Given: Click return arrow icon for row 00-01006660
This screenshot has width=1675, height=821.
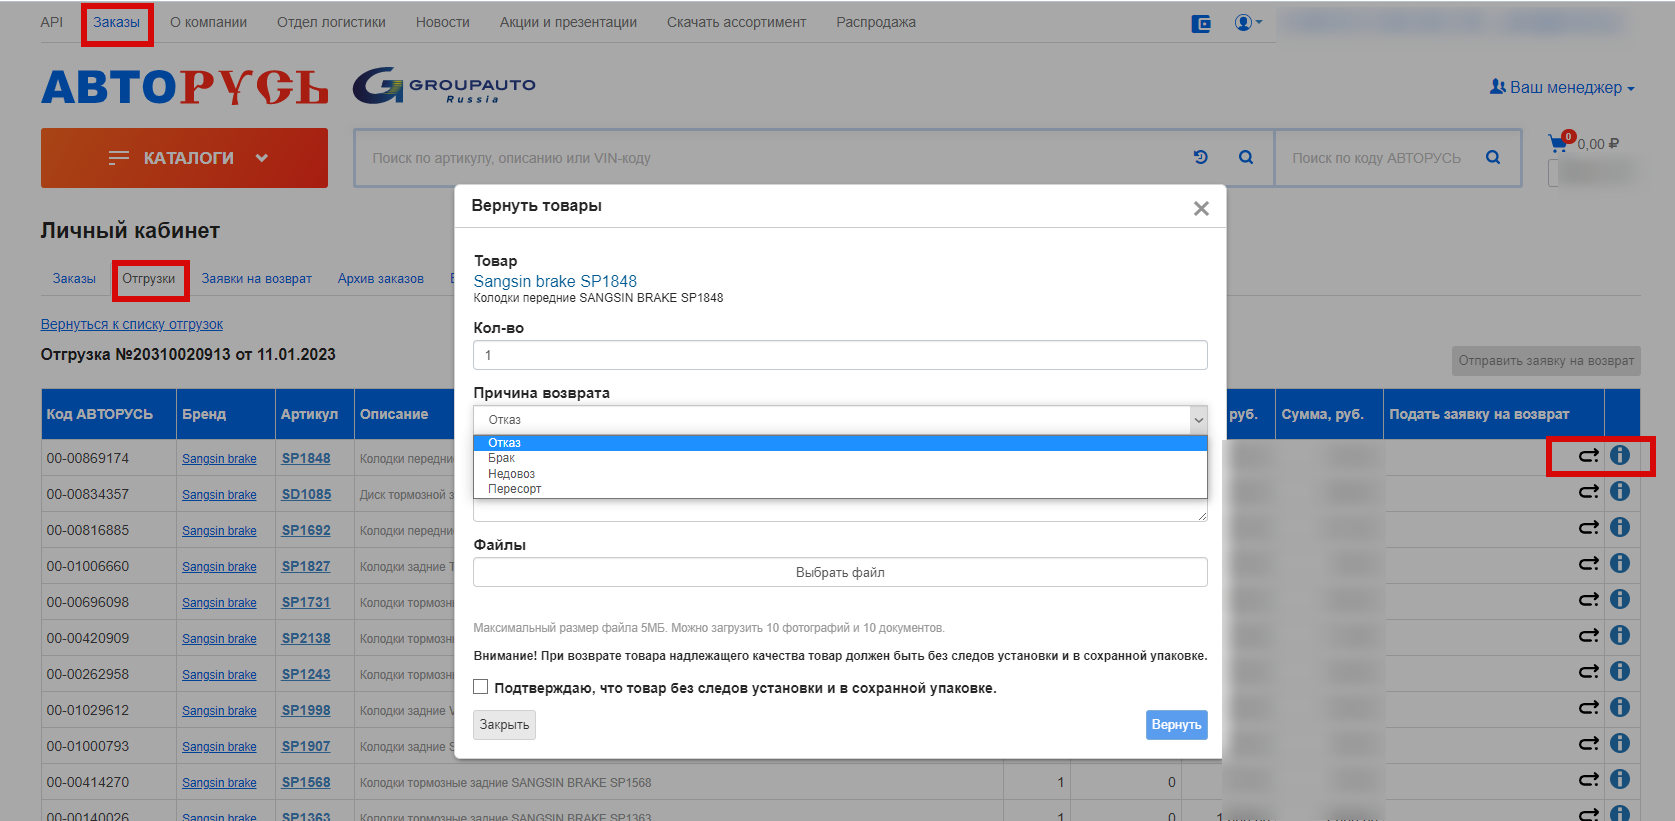Looking at the screenshot, I should 1588,564.
